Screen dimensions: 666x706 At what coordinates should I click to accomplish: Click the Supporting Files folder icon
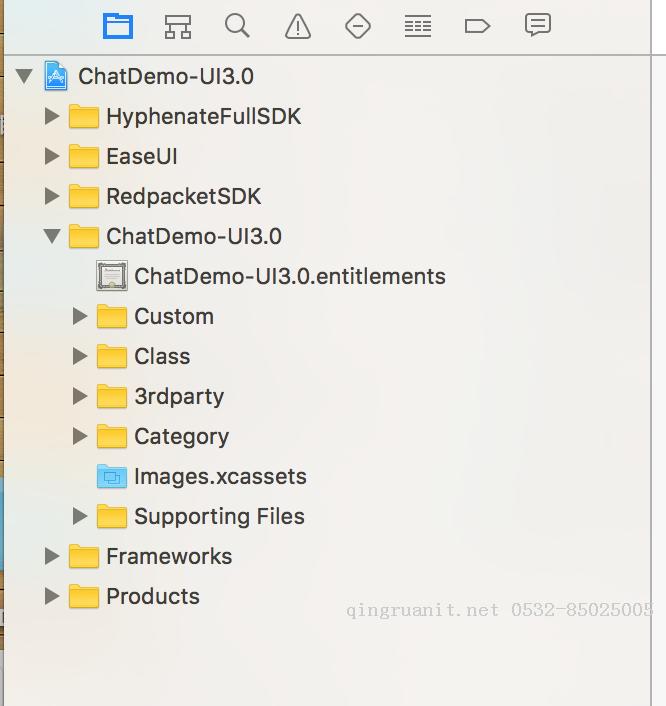coord(112,516)
